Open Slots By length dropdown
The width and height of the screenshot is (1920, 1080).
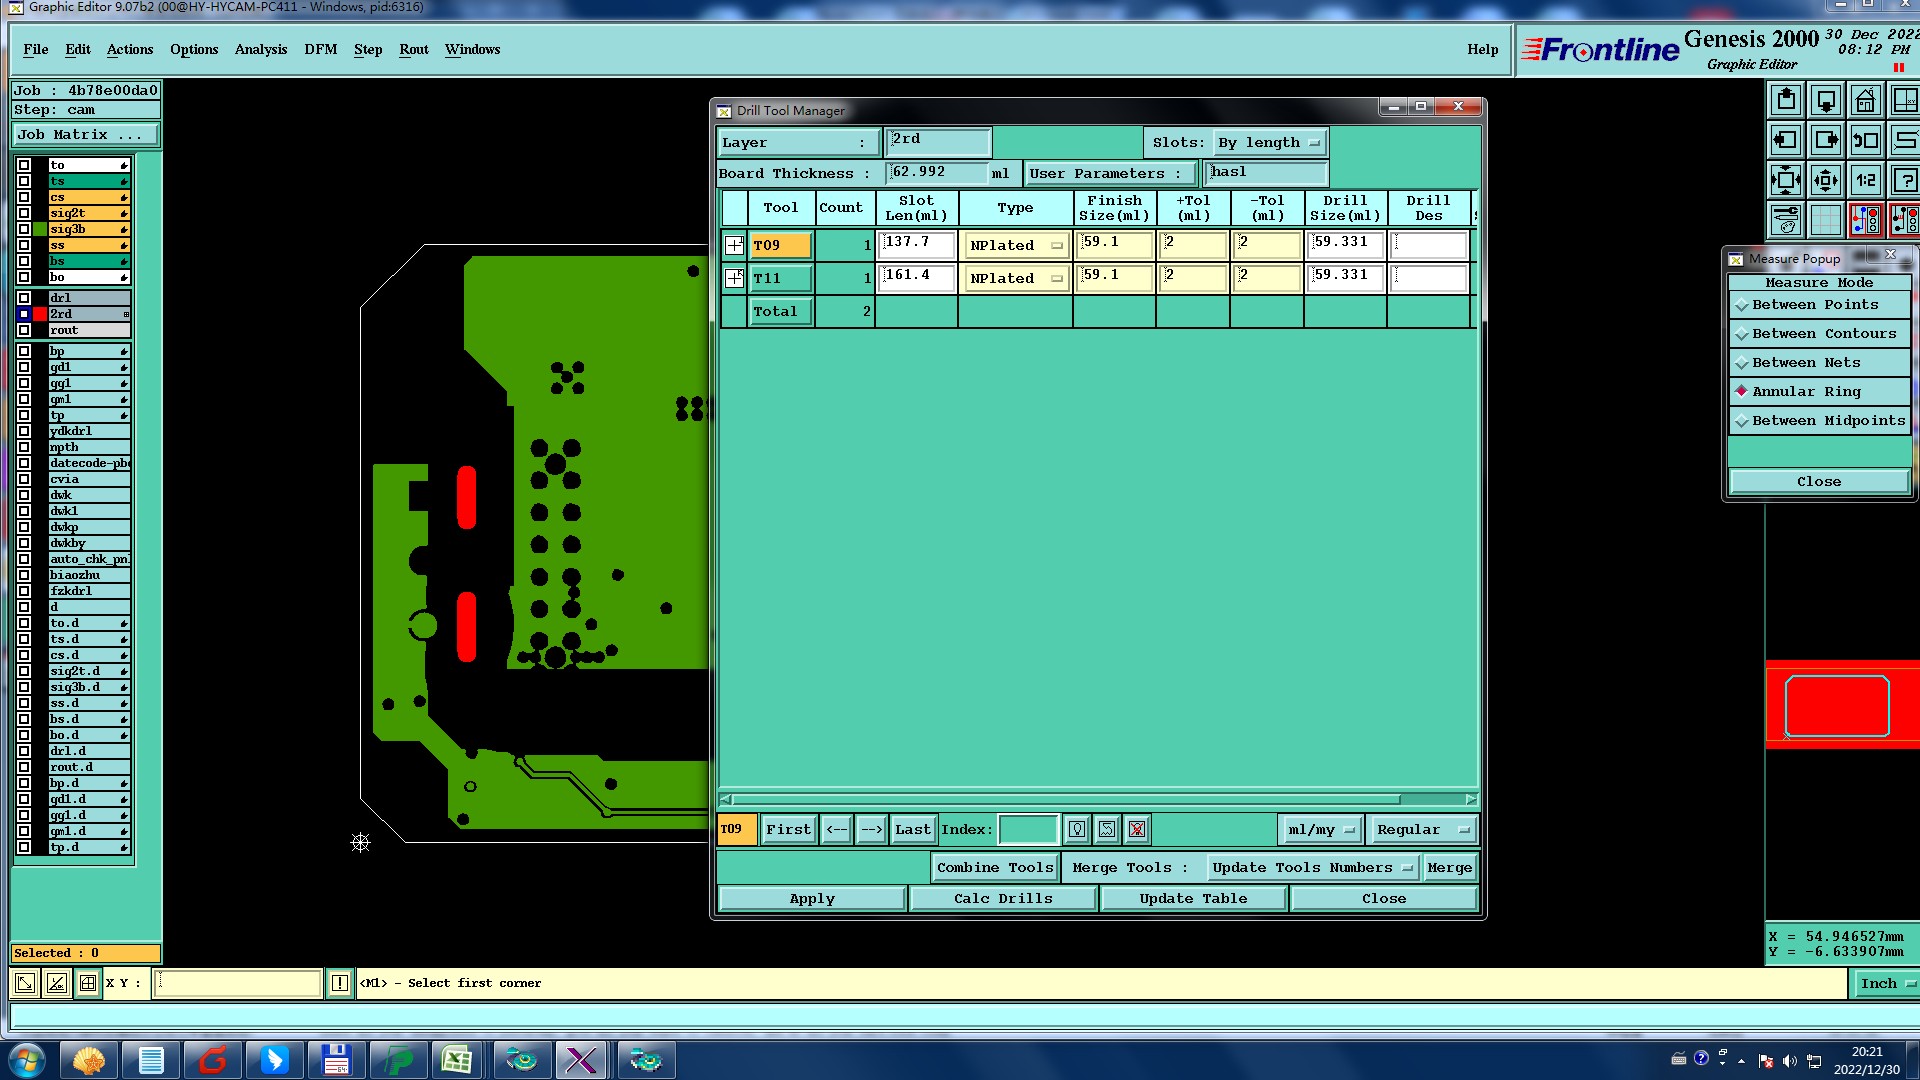coord(1270,143)
